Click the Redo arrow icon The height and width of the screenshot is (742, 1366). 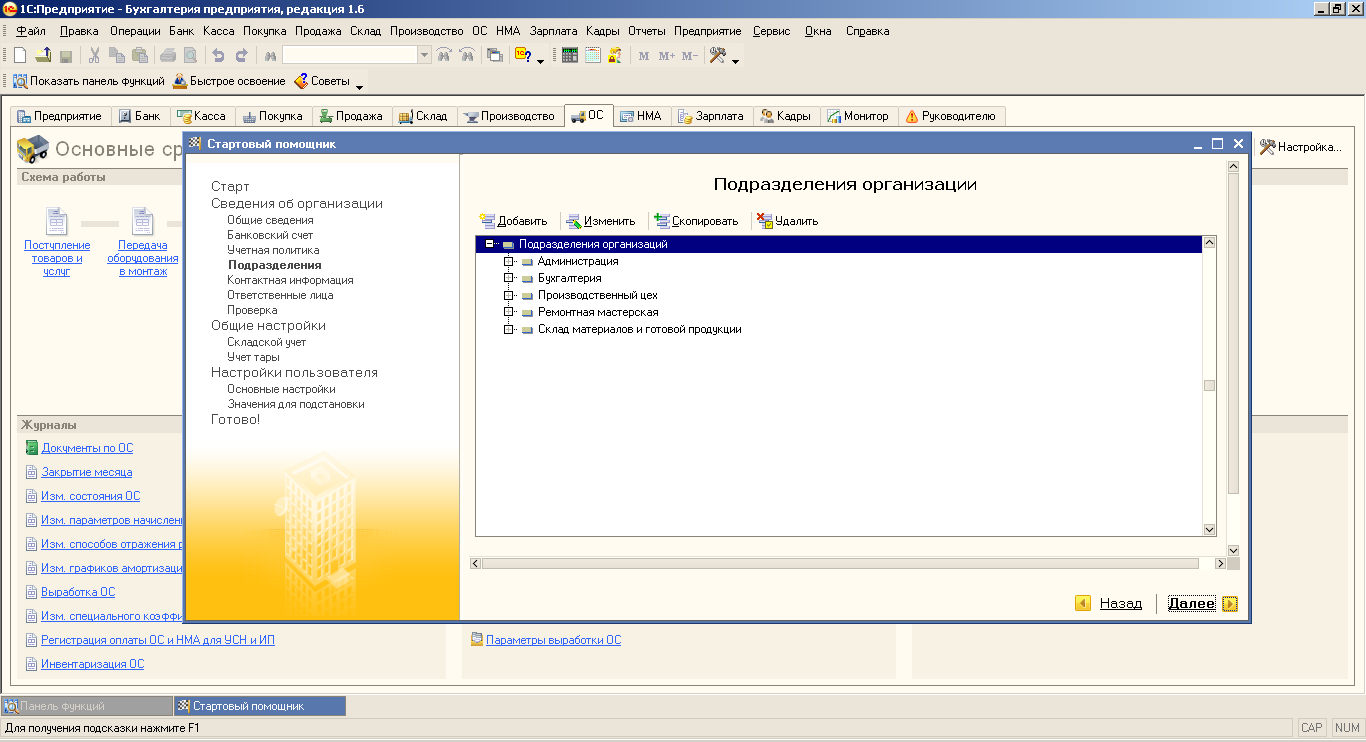(241, 56)
